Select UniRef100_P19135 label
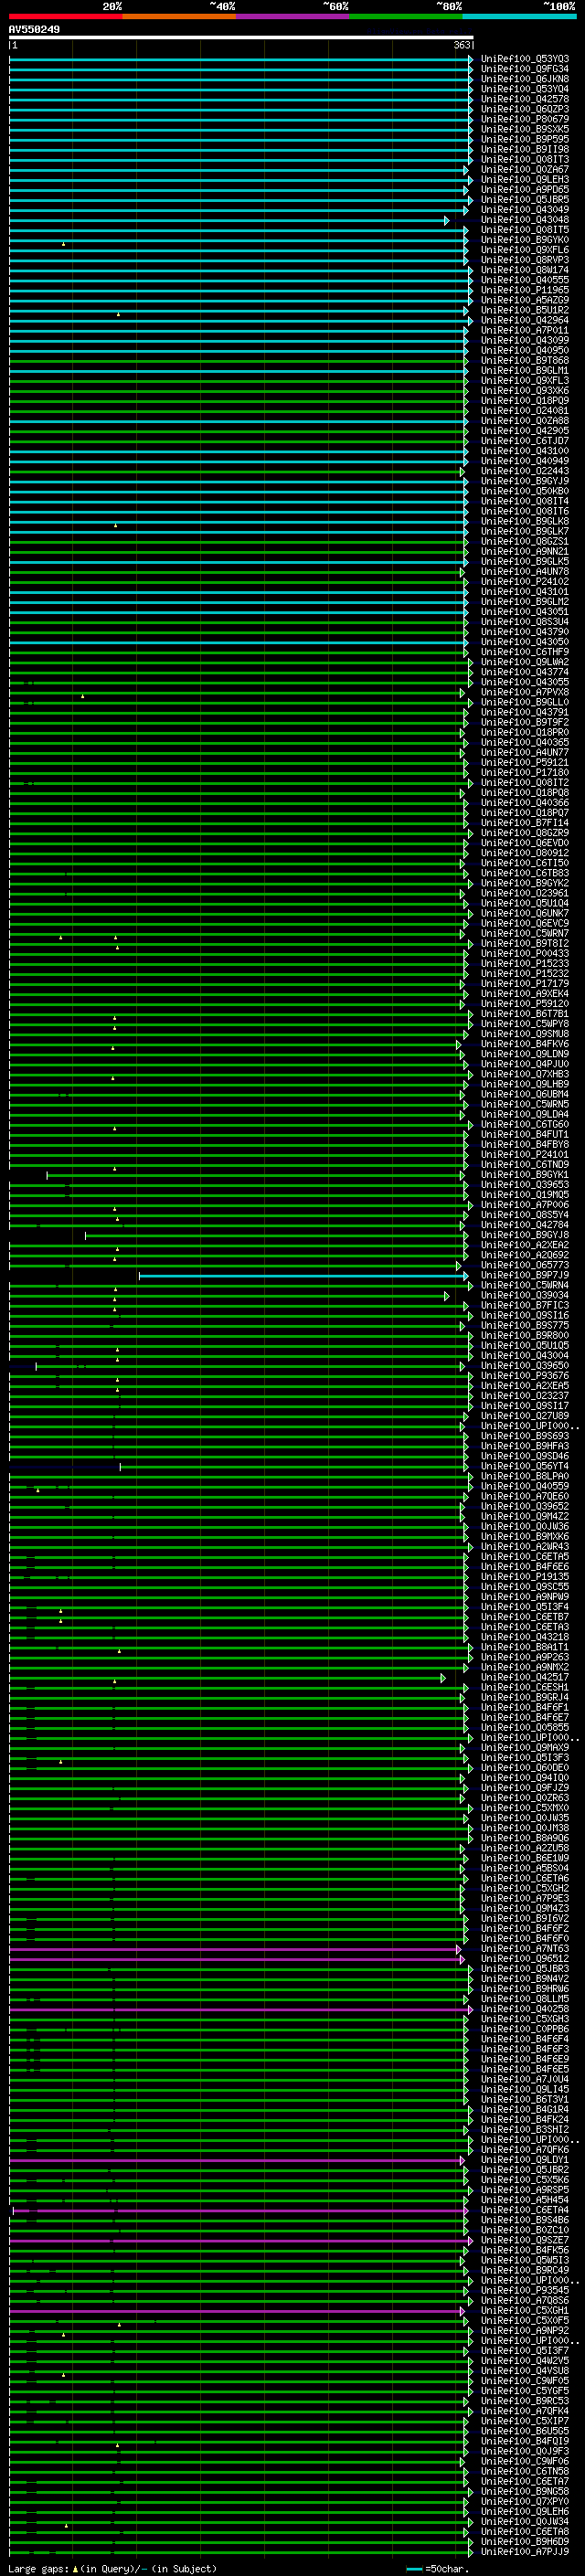The height and width of the screenshot is (2576, 585). (x=525, y=1577)
